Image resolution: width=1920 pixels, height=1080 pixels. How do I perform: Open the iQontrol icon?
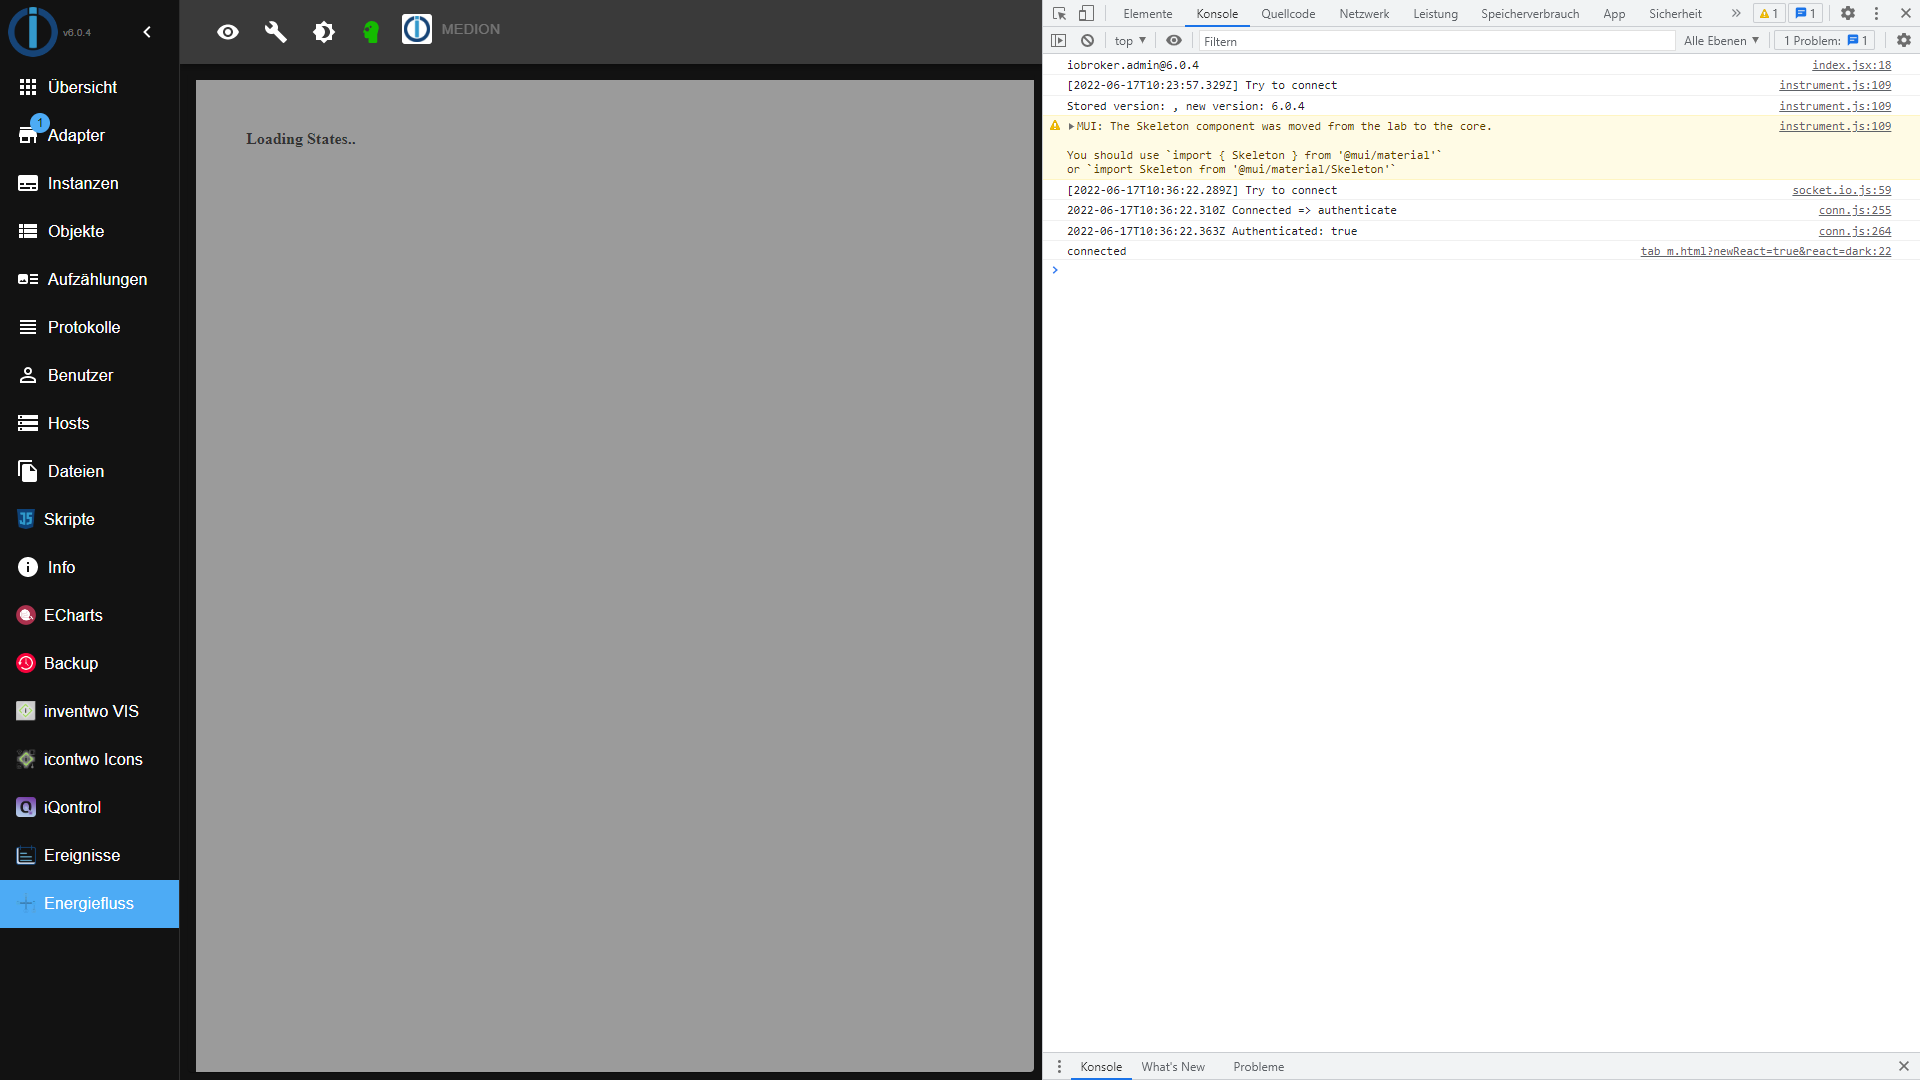[26, 807]
